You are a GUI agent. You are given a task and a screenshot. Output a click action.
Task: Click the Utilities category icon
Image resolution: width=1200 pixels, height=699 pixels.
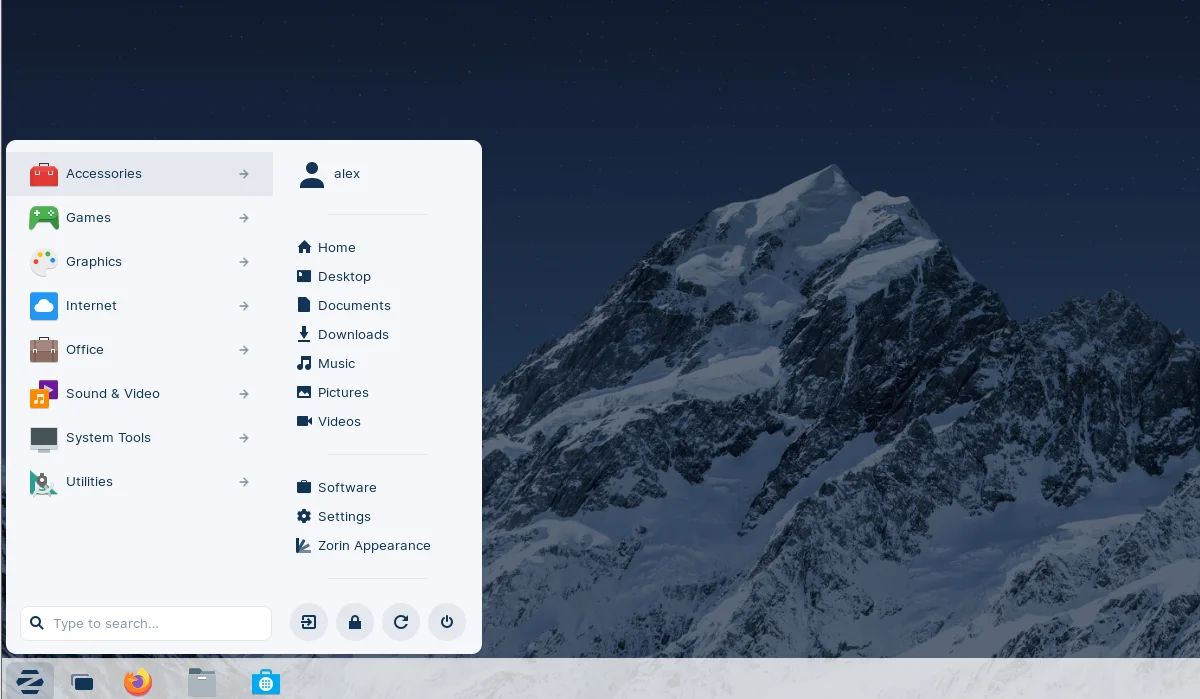[44, 482]
